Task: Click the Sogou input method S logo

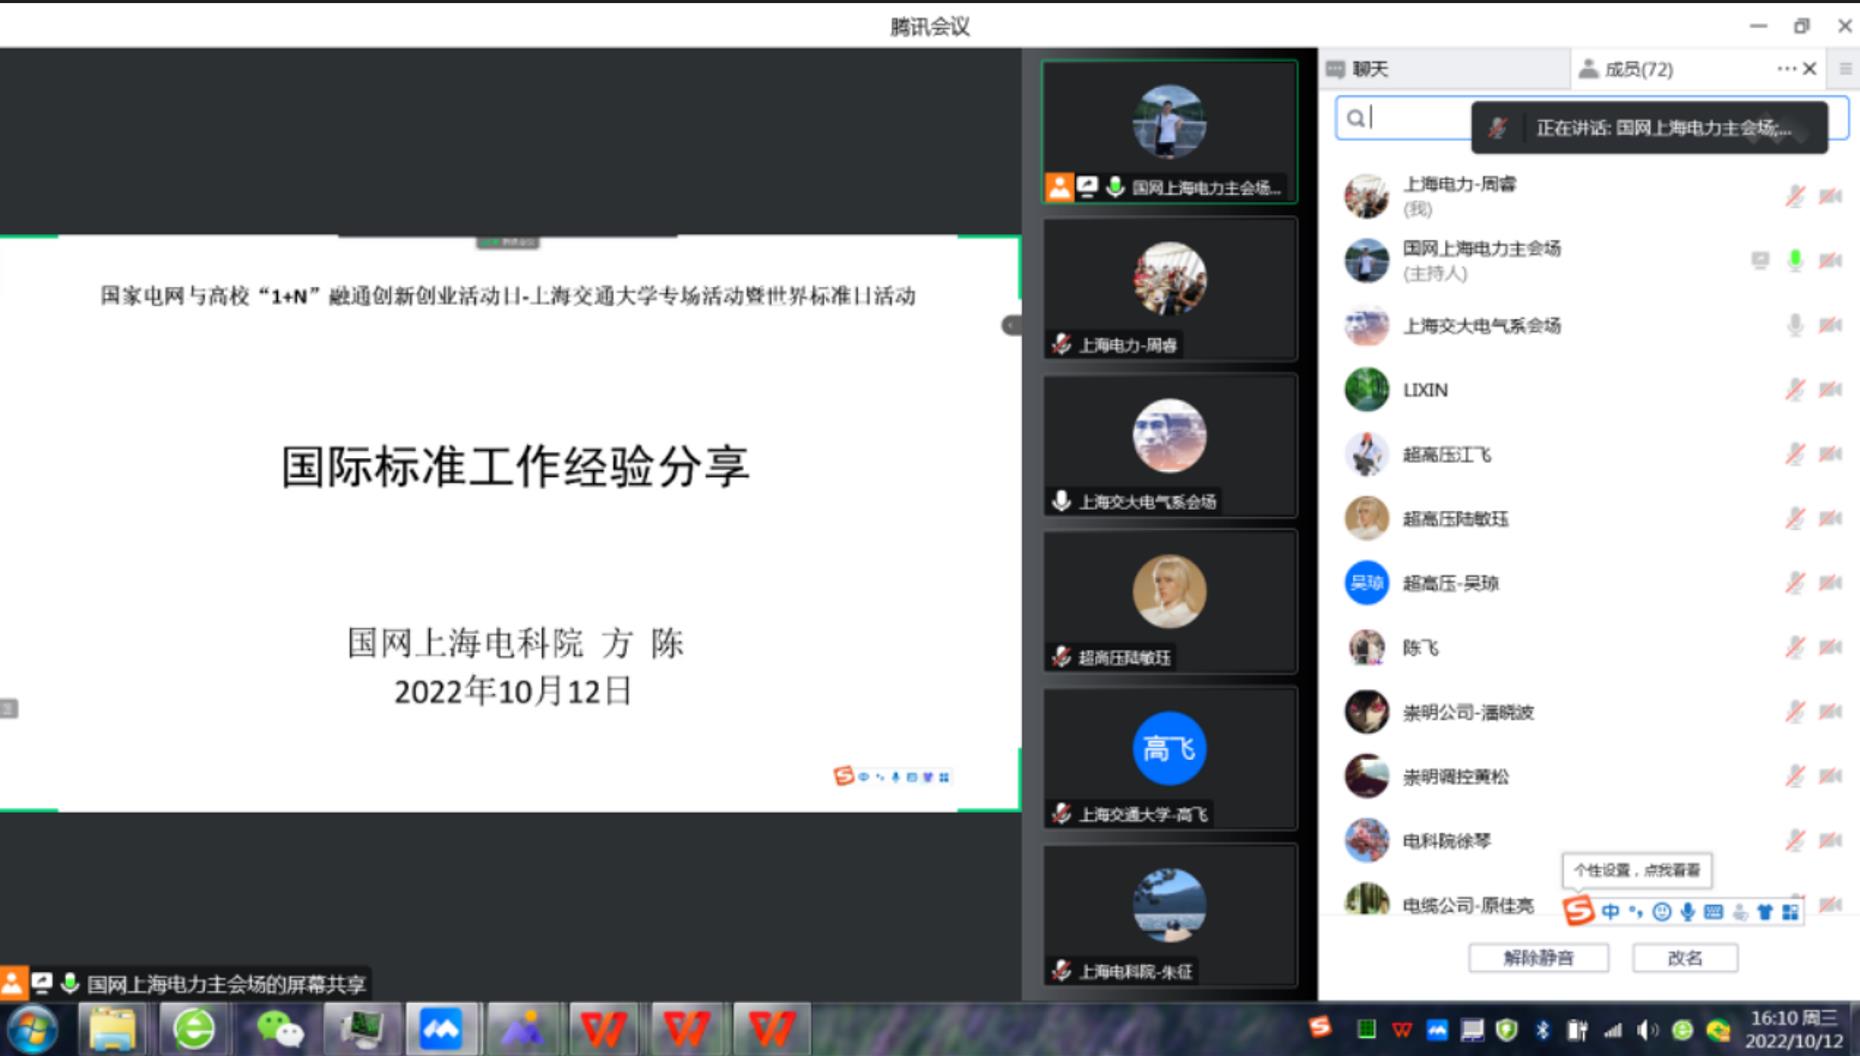Action: [x=1577, y=911]
